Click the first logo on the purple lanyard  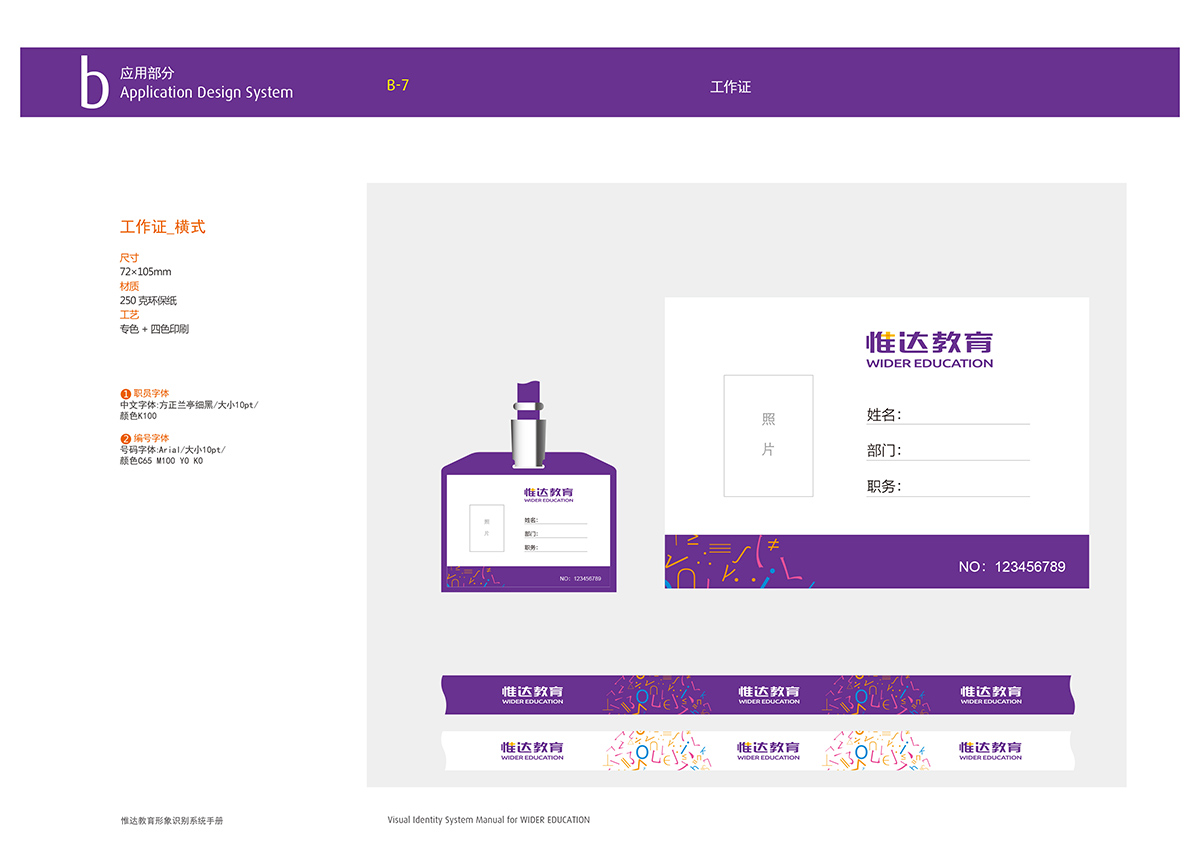tap(532, 694)
